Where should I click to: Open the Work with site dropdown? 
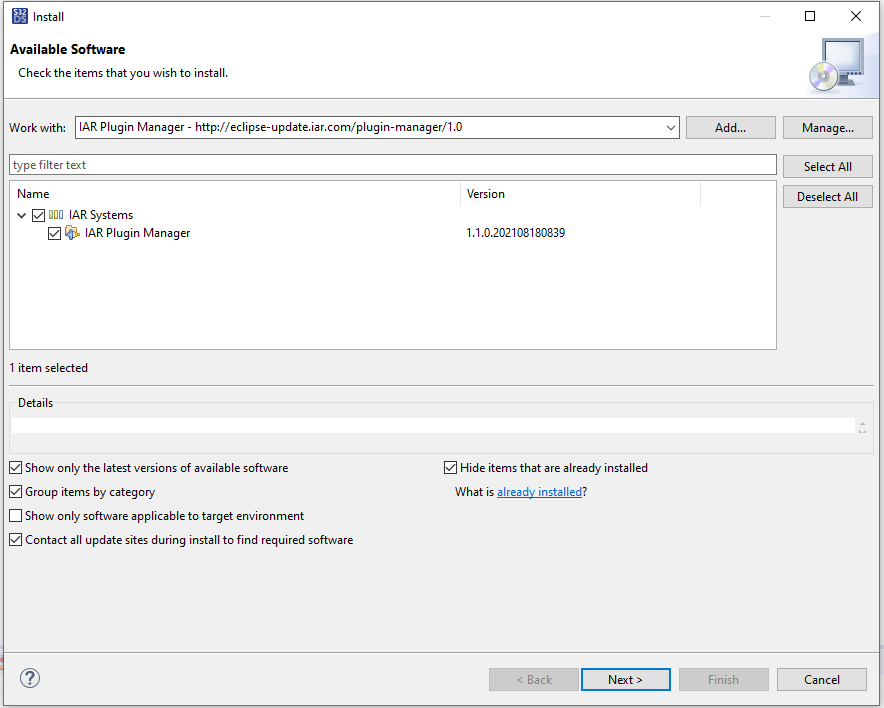[x=671, y=127]
